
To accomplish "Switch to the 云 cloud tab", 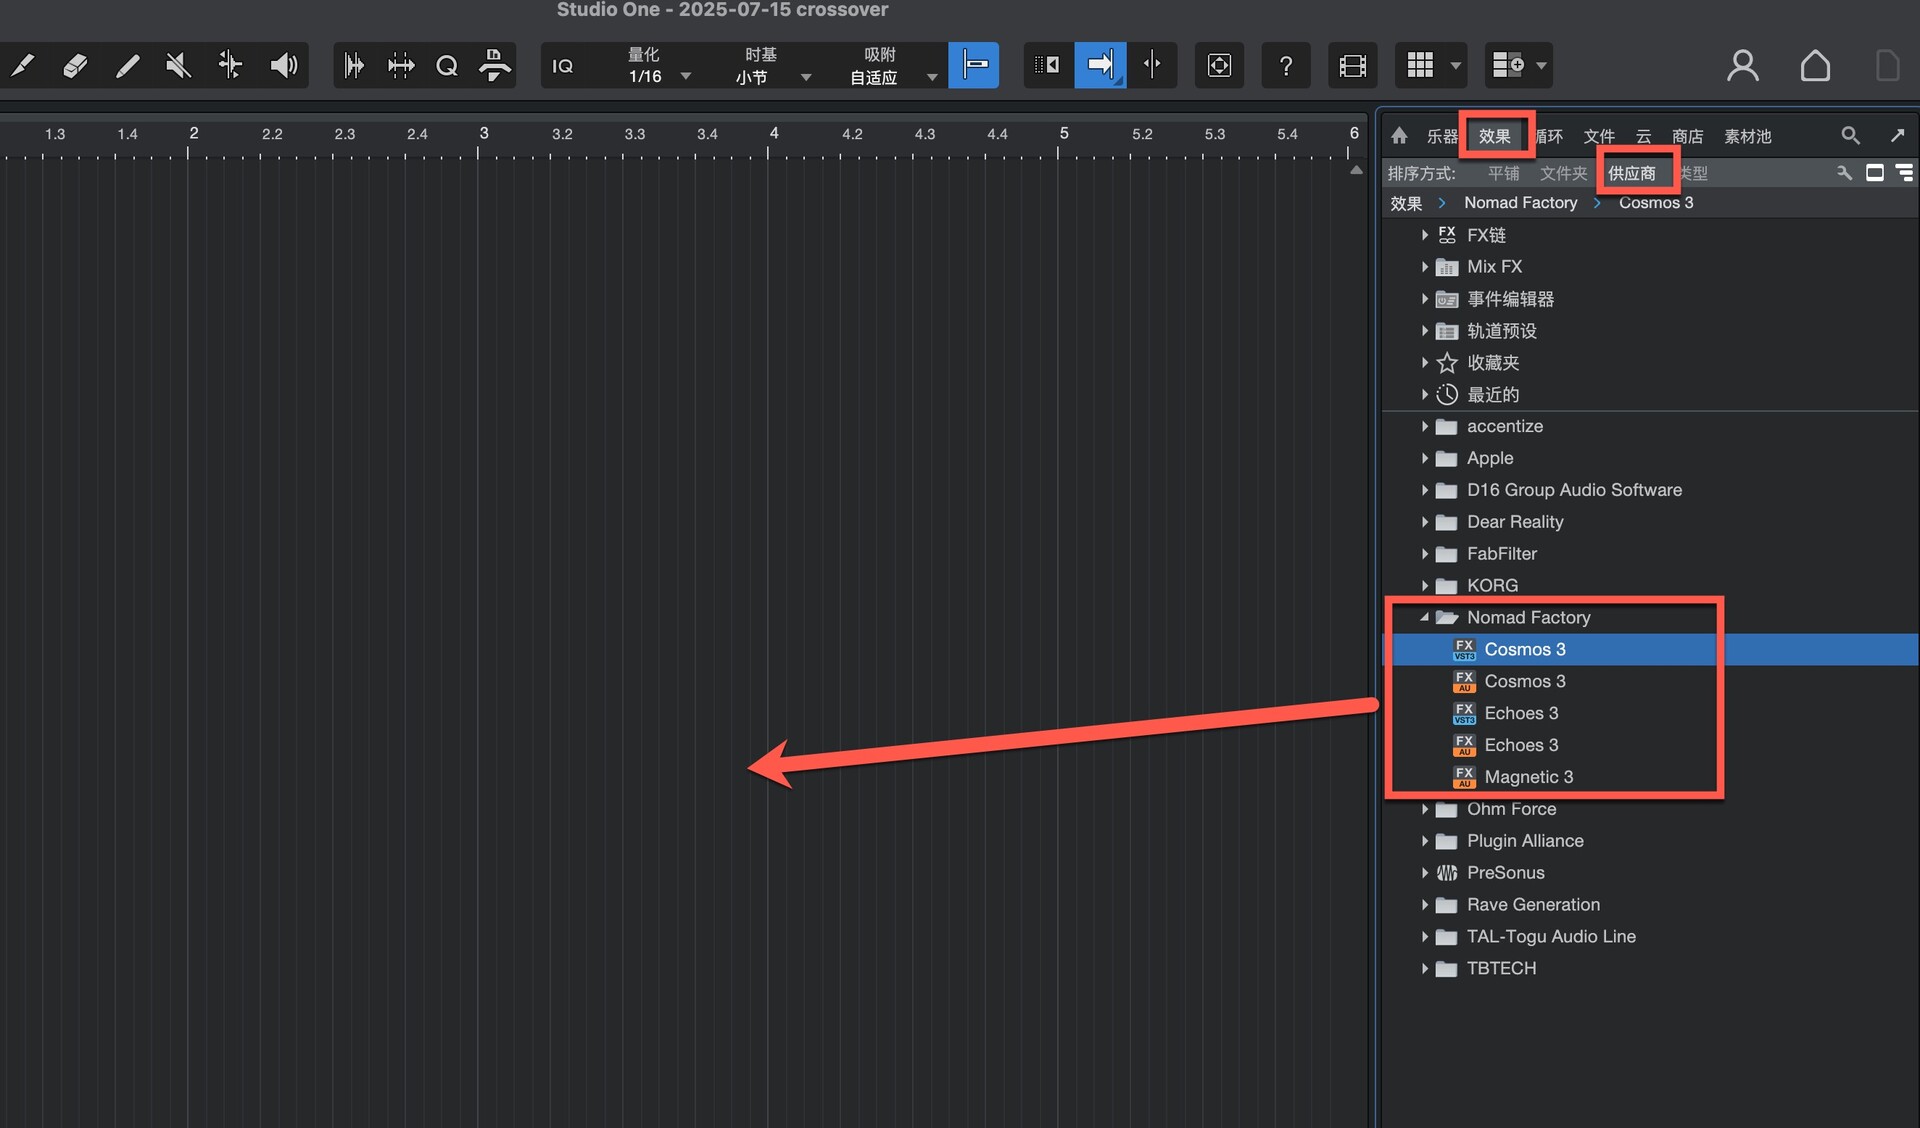I will coord(1643,136).
